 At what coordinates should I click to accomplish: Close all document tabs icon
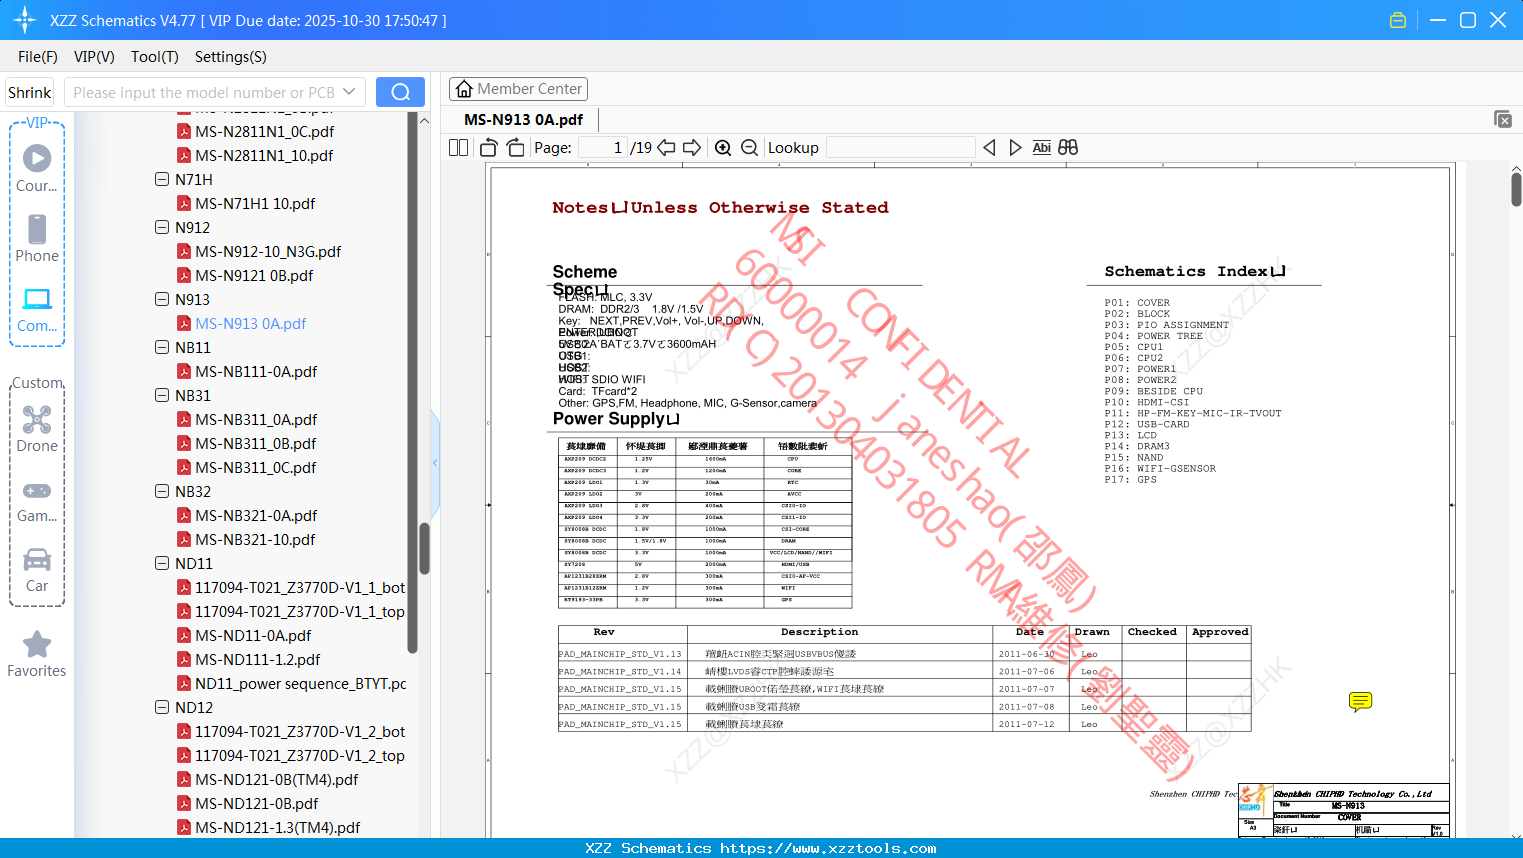click(1503, 119)
